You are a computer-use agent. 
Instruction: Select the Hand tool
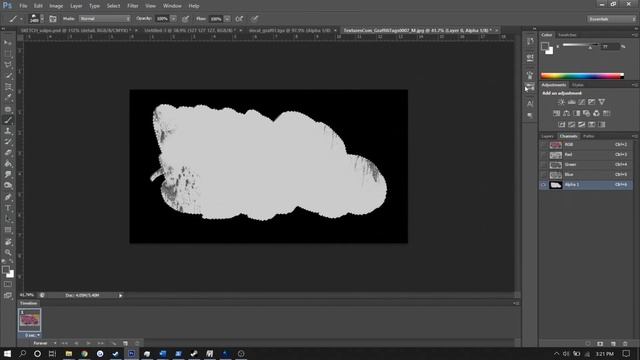[x=8, y=242]
